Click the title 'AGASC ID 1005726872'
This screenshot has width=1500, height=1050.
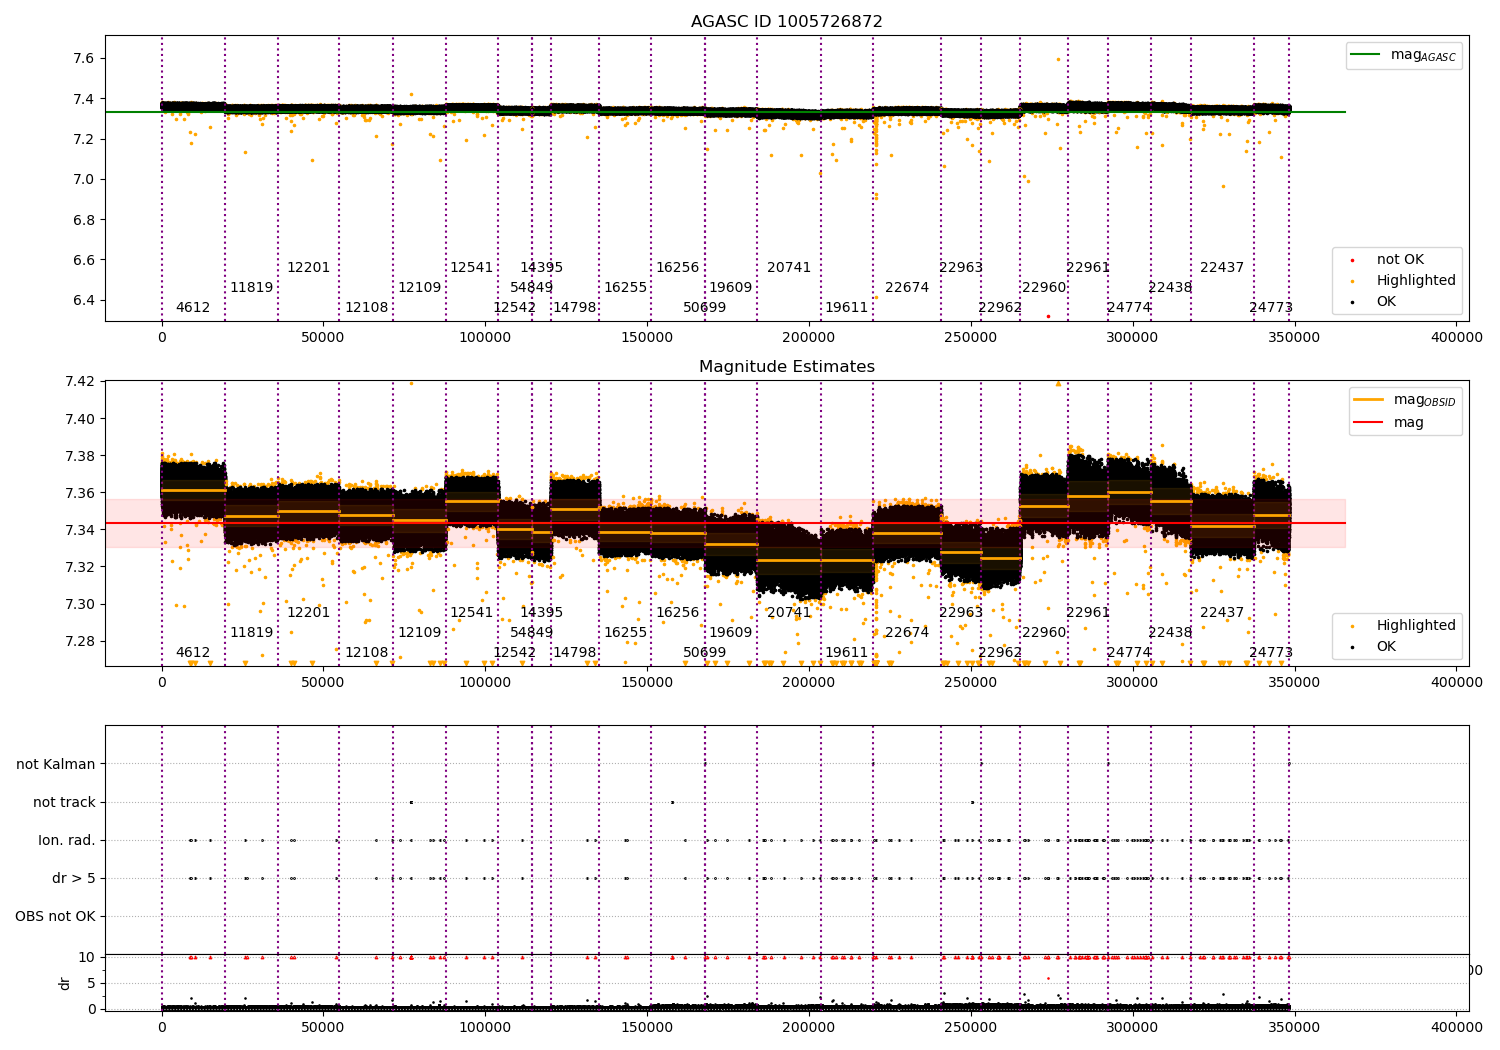tap(787, 22)
